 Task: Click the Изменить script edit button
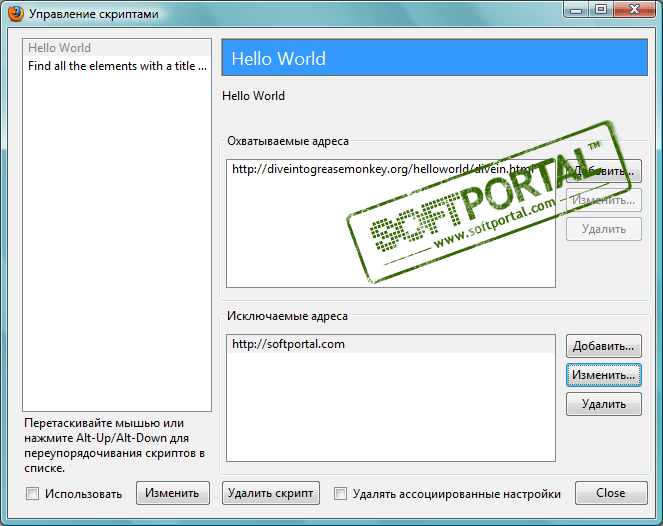173,493
